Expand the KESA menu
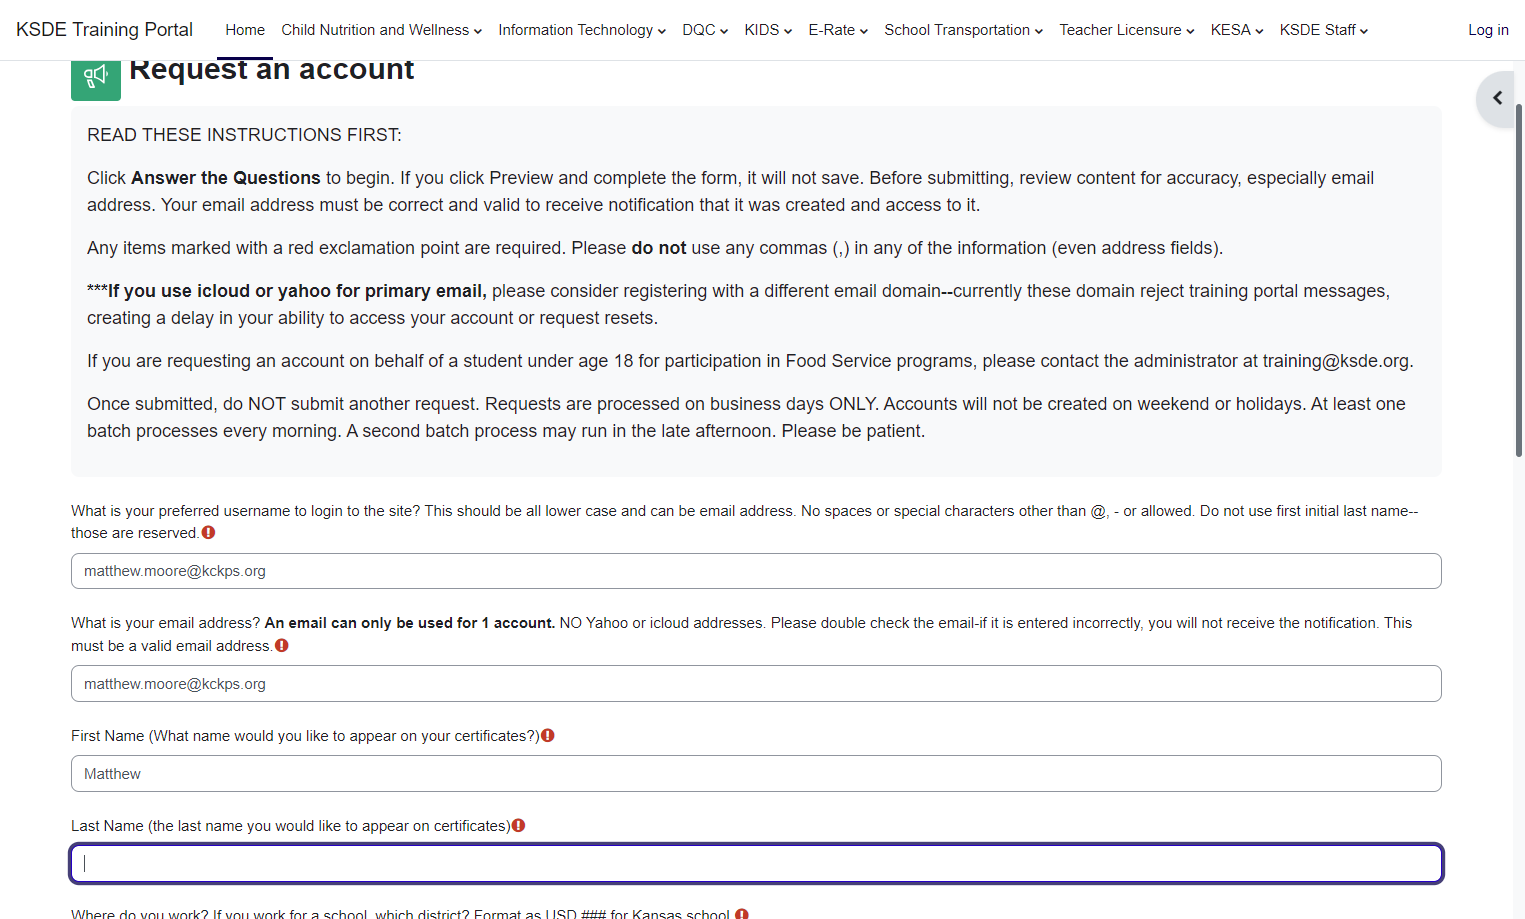 [x=1237, y=30]
